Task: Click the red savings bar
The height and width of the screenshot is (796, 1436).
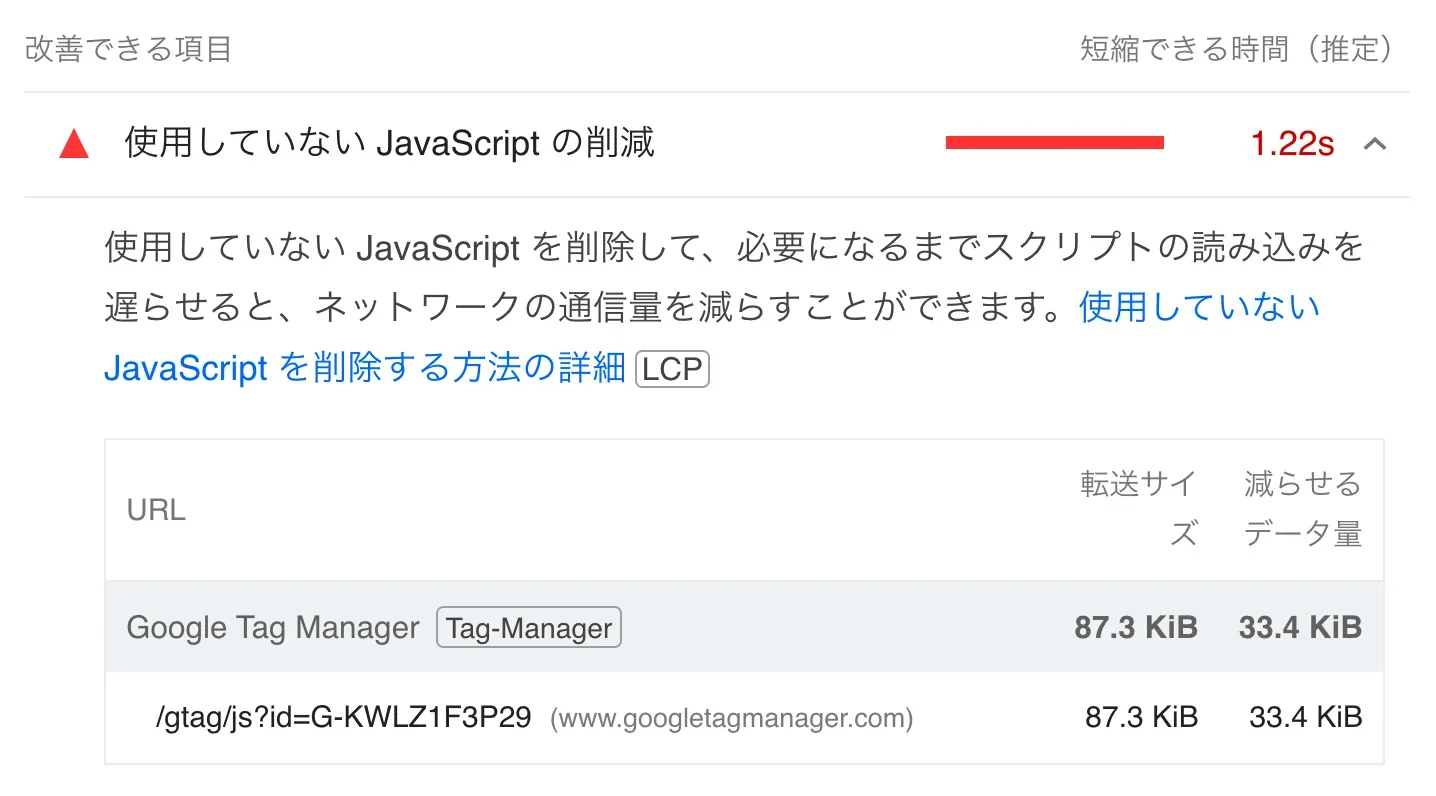Action: pos(1055,143)
